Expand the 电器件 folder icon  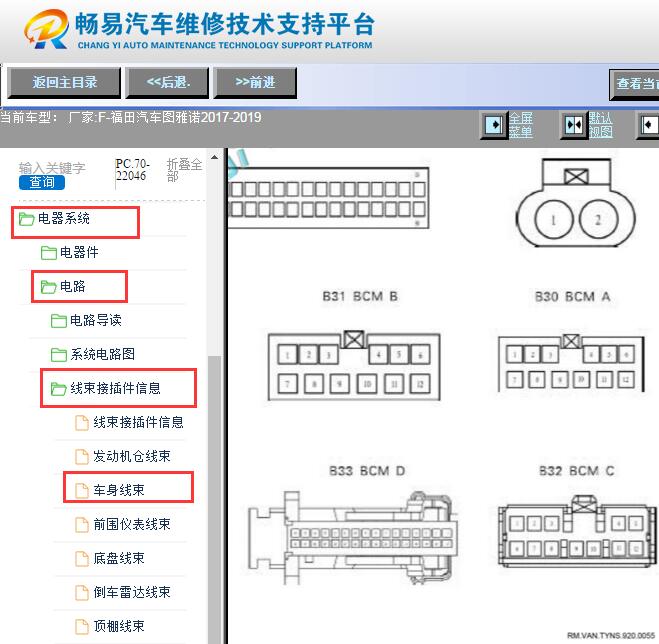(x=49, y=253)
